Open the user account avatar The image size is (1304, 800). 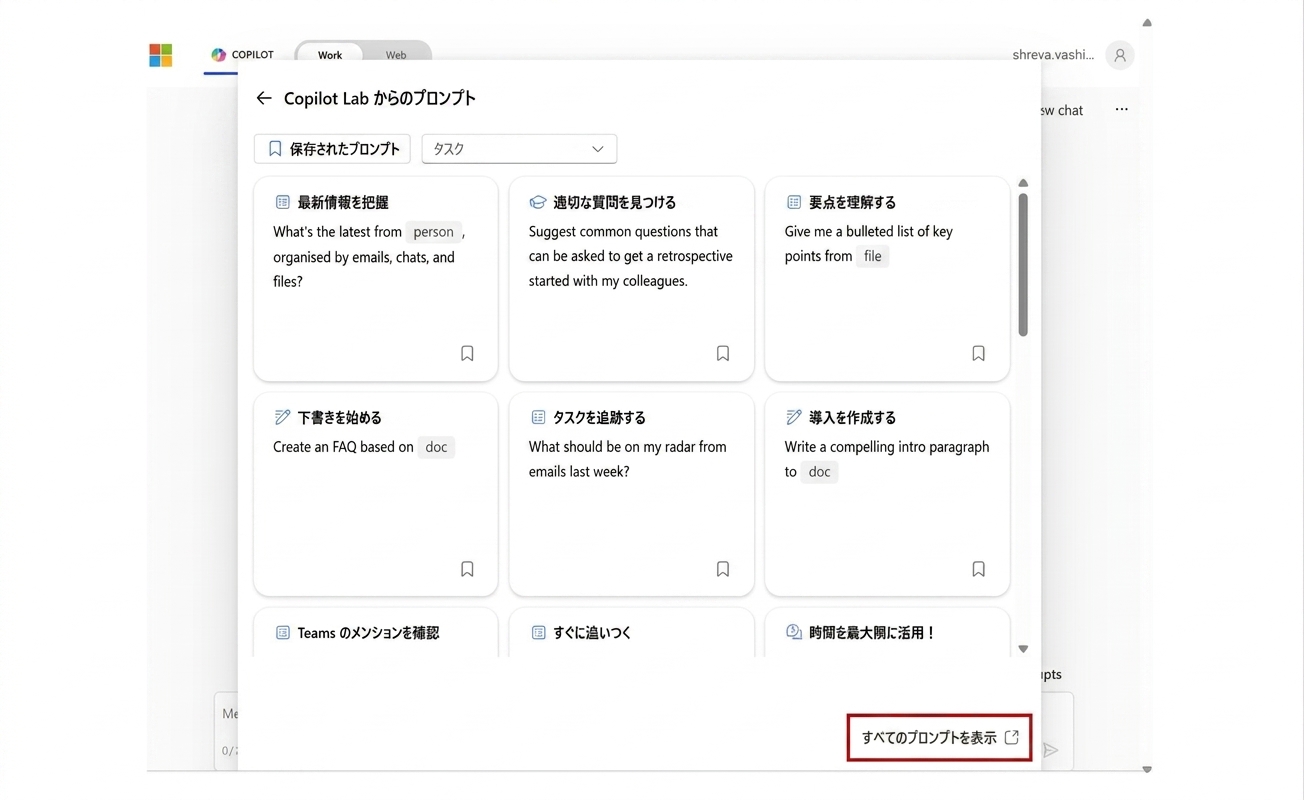click(x=1120, y=56)
